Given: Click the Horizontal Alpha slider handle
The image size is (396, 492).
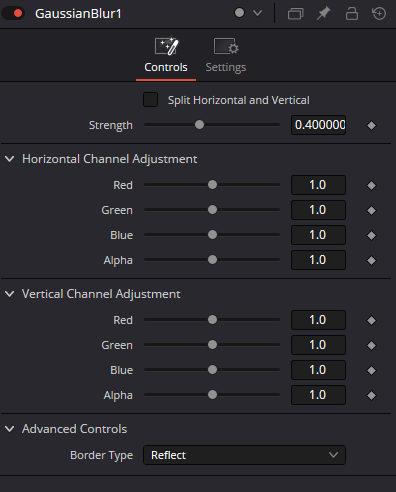Looking at the screenshot, I should (x=212, y=259).
